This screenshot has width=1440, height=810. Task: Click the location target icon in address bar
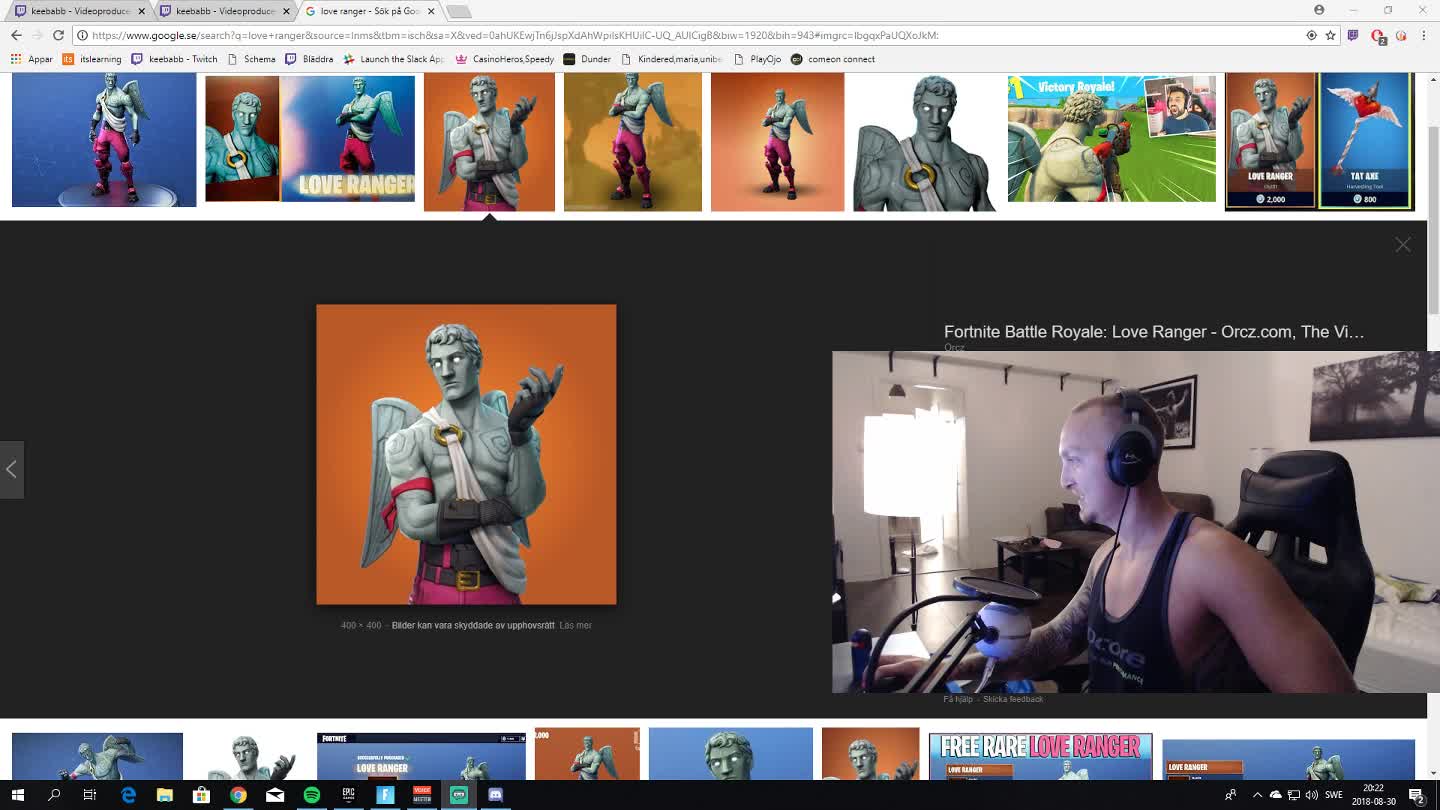[x=1311, y=35]
